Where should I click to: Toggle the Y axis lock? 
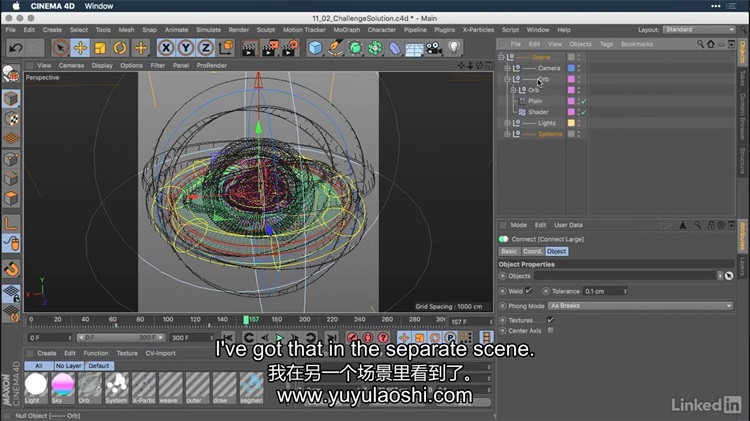[x=186, y=48]
